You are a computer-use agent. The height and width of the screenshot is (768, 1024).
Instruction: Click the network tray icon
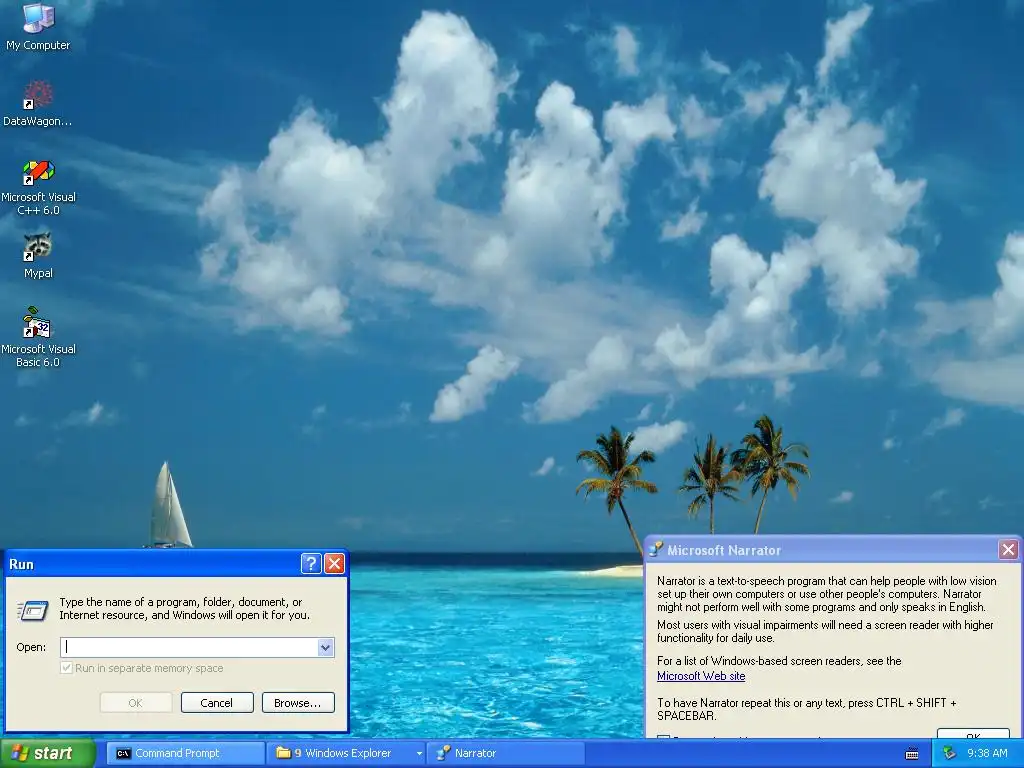point(950,753)
